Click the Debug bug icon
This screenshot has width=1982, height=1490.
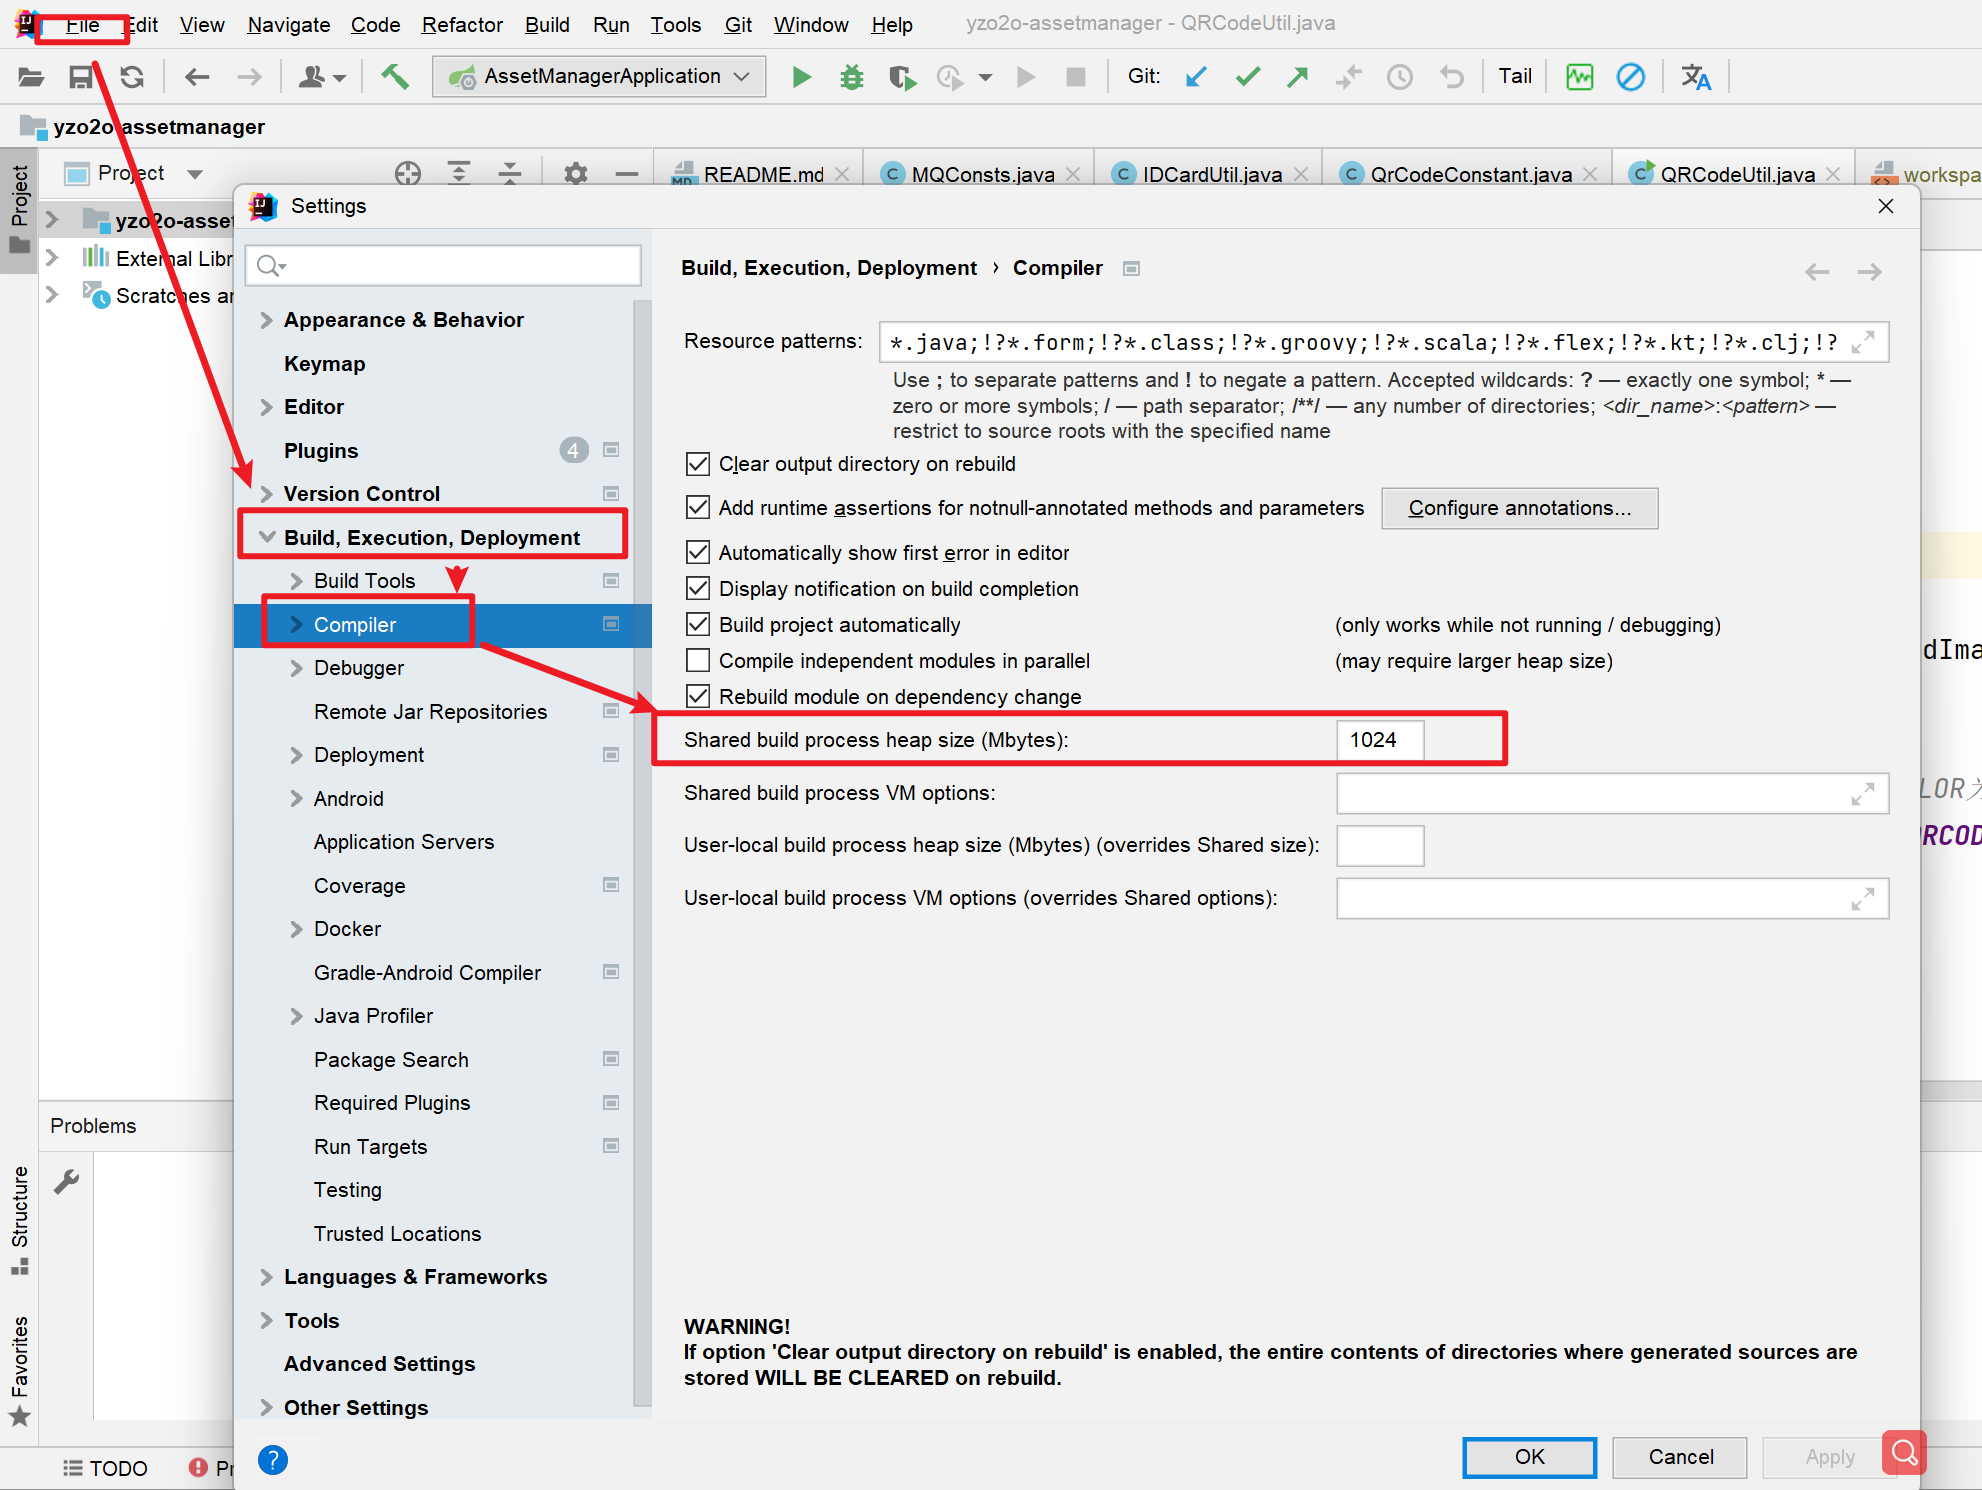(851, 77)
